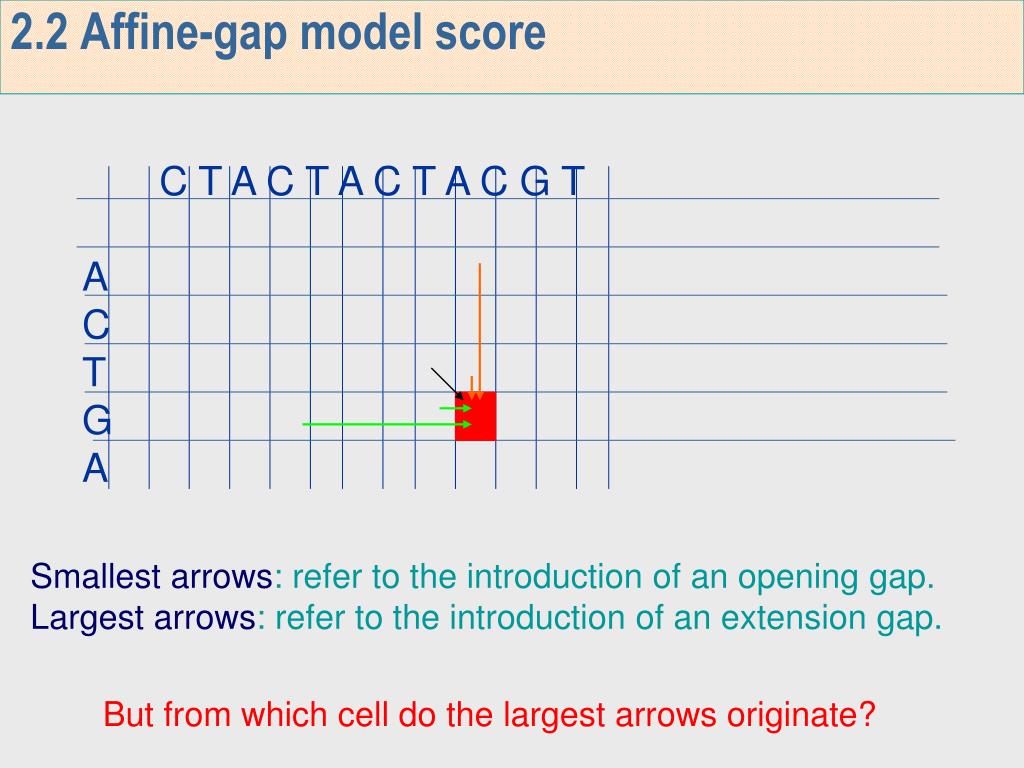The image size is (1024, 768).
Task: Click the long orange vertical arrow
Action: pyautogui.click(x=479, y=331)
